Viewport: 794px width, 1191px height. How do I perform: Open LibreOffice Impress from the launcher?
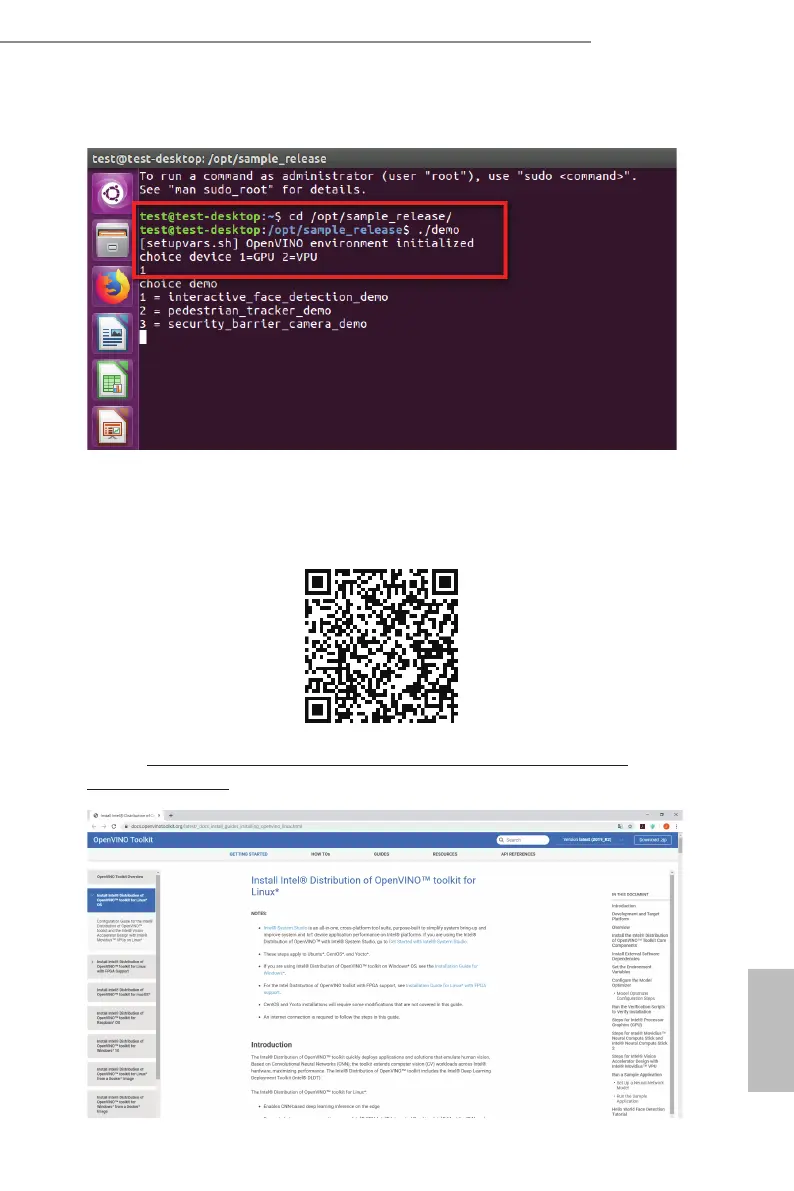click(x=112, y=428)
